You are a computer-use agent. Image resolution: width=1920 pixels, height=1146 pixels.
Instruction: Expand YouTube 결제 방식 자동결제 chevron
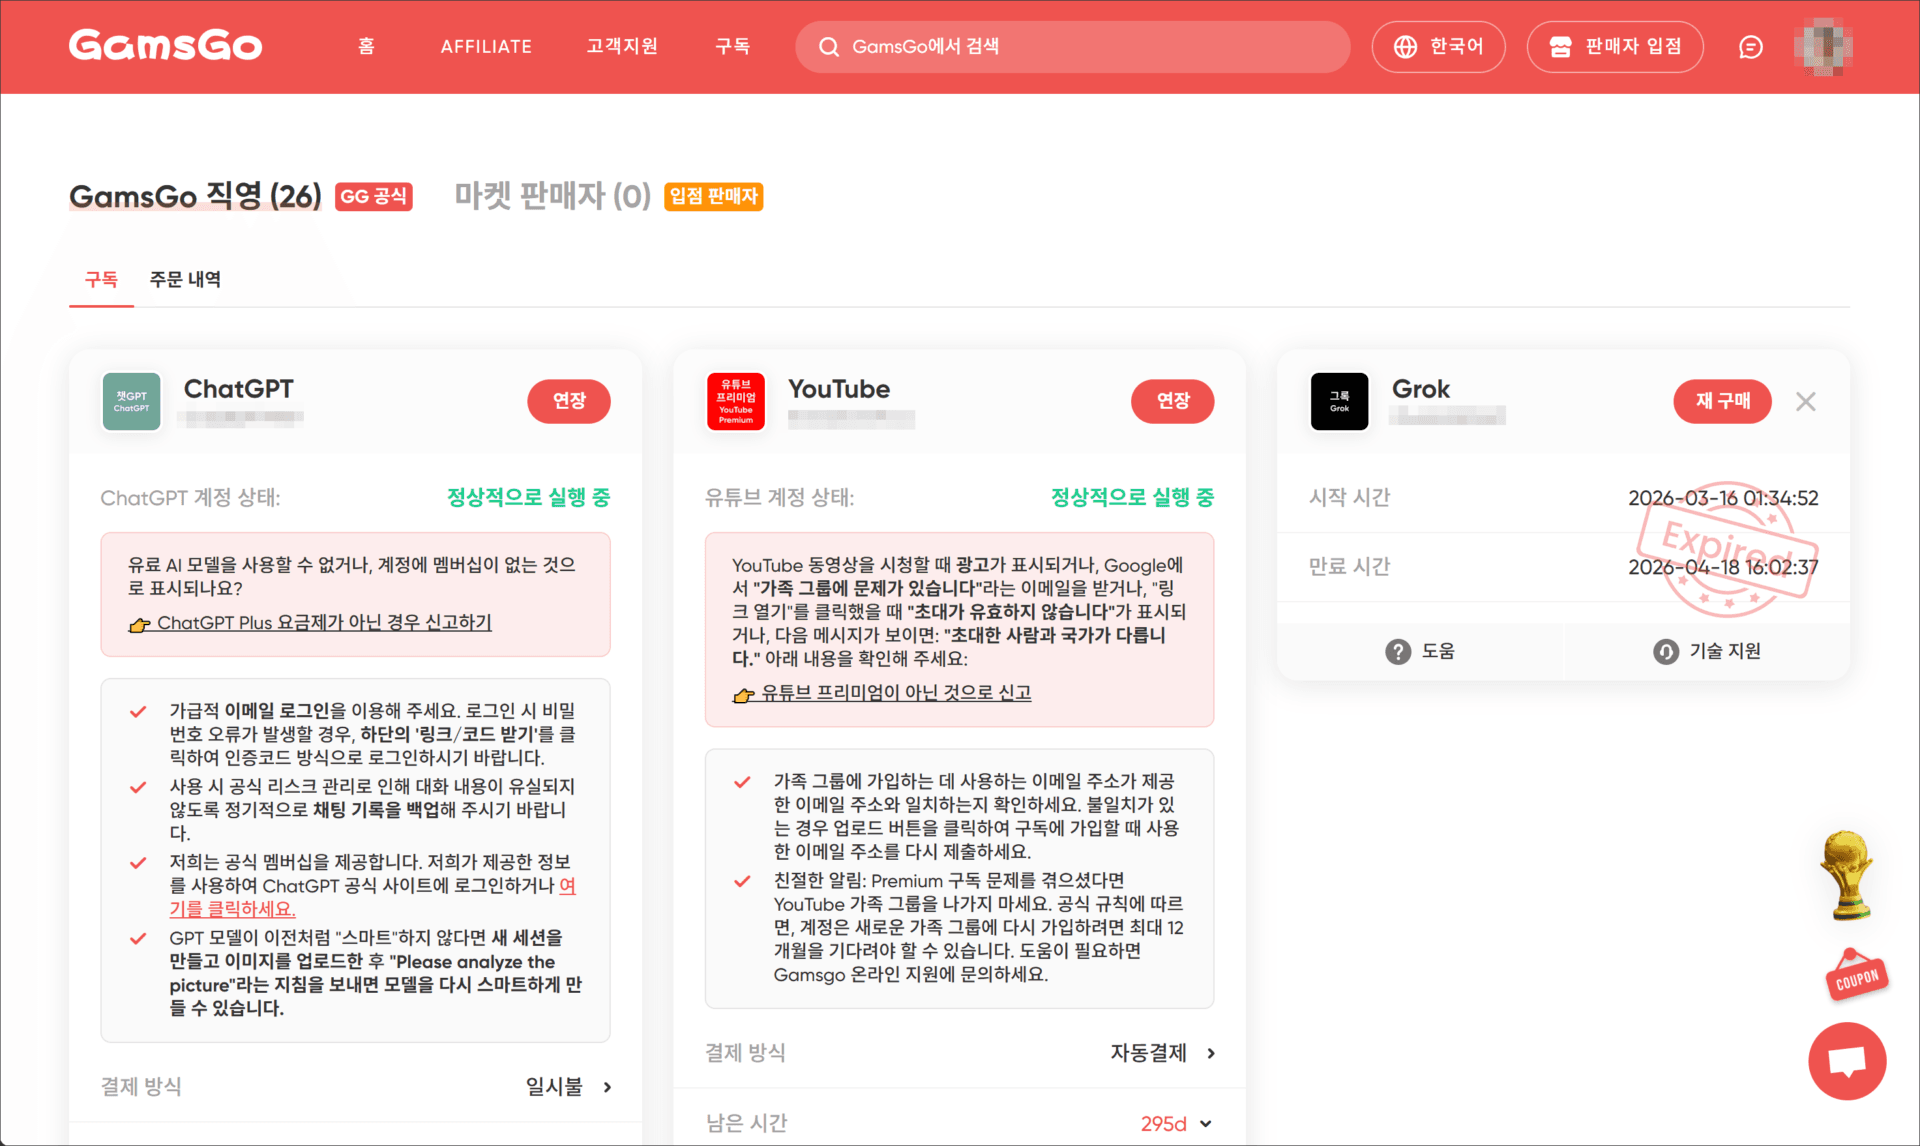[1211, 1053]
